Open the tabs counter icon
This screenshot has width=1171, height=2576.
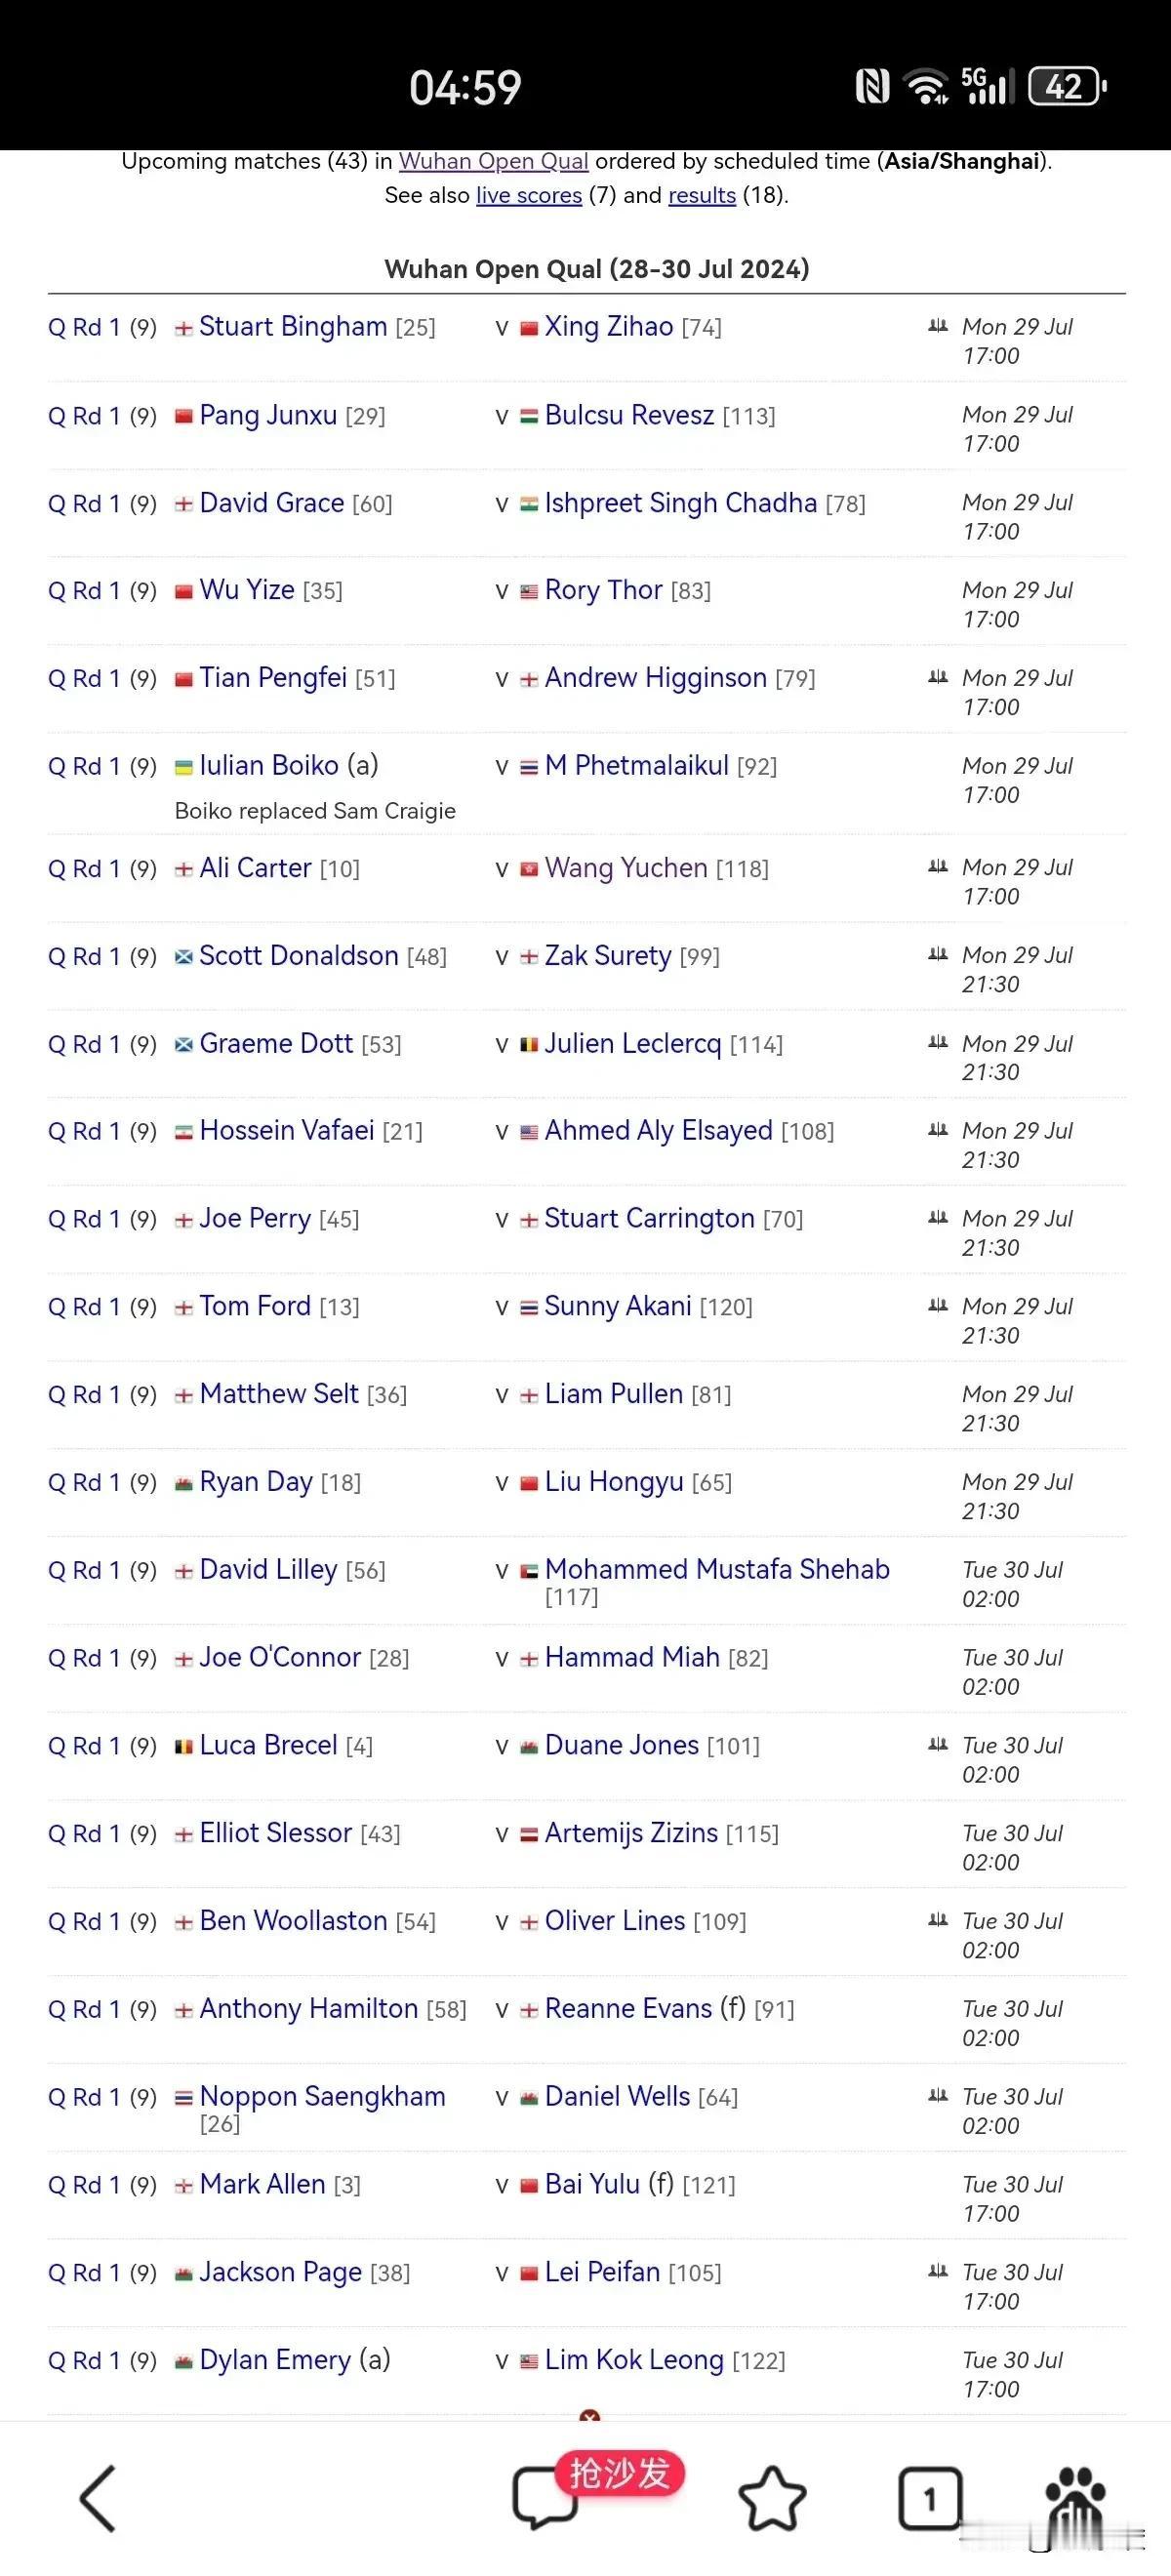[x=930, y=2498]
